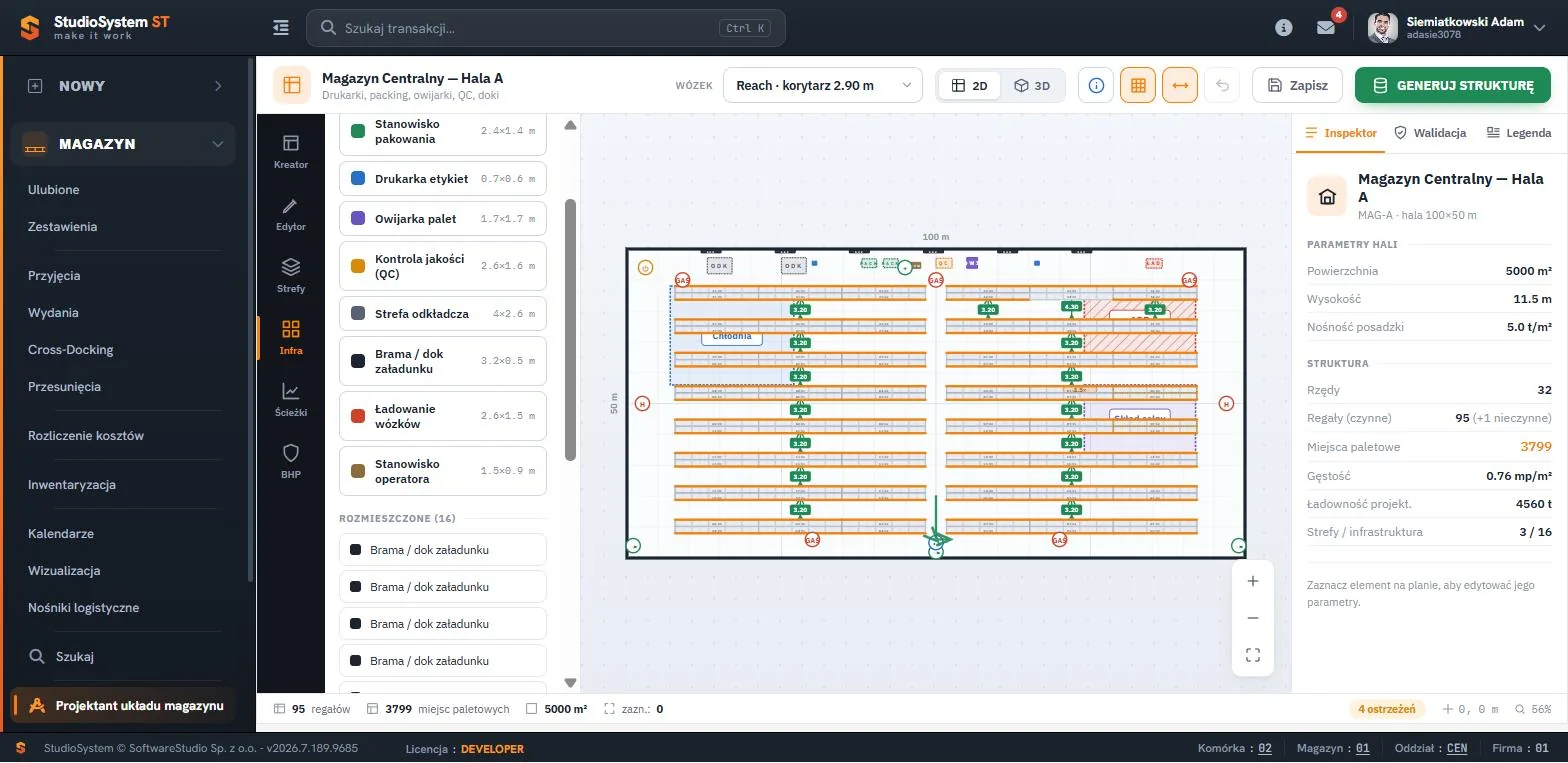
Task: Open Kalendarze
Action: tap(61, 534)
